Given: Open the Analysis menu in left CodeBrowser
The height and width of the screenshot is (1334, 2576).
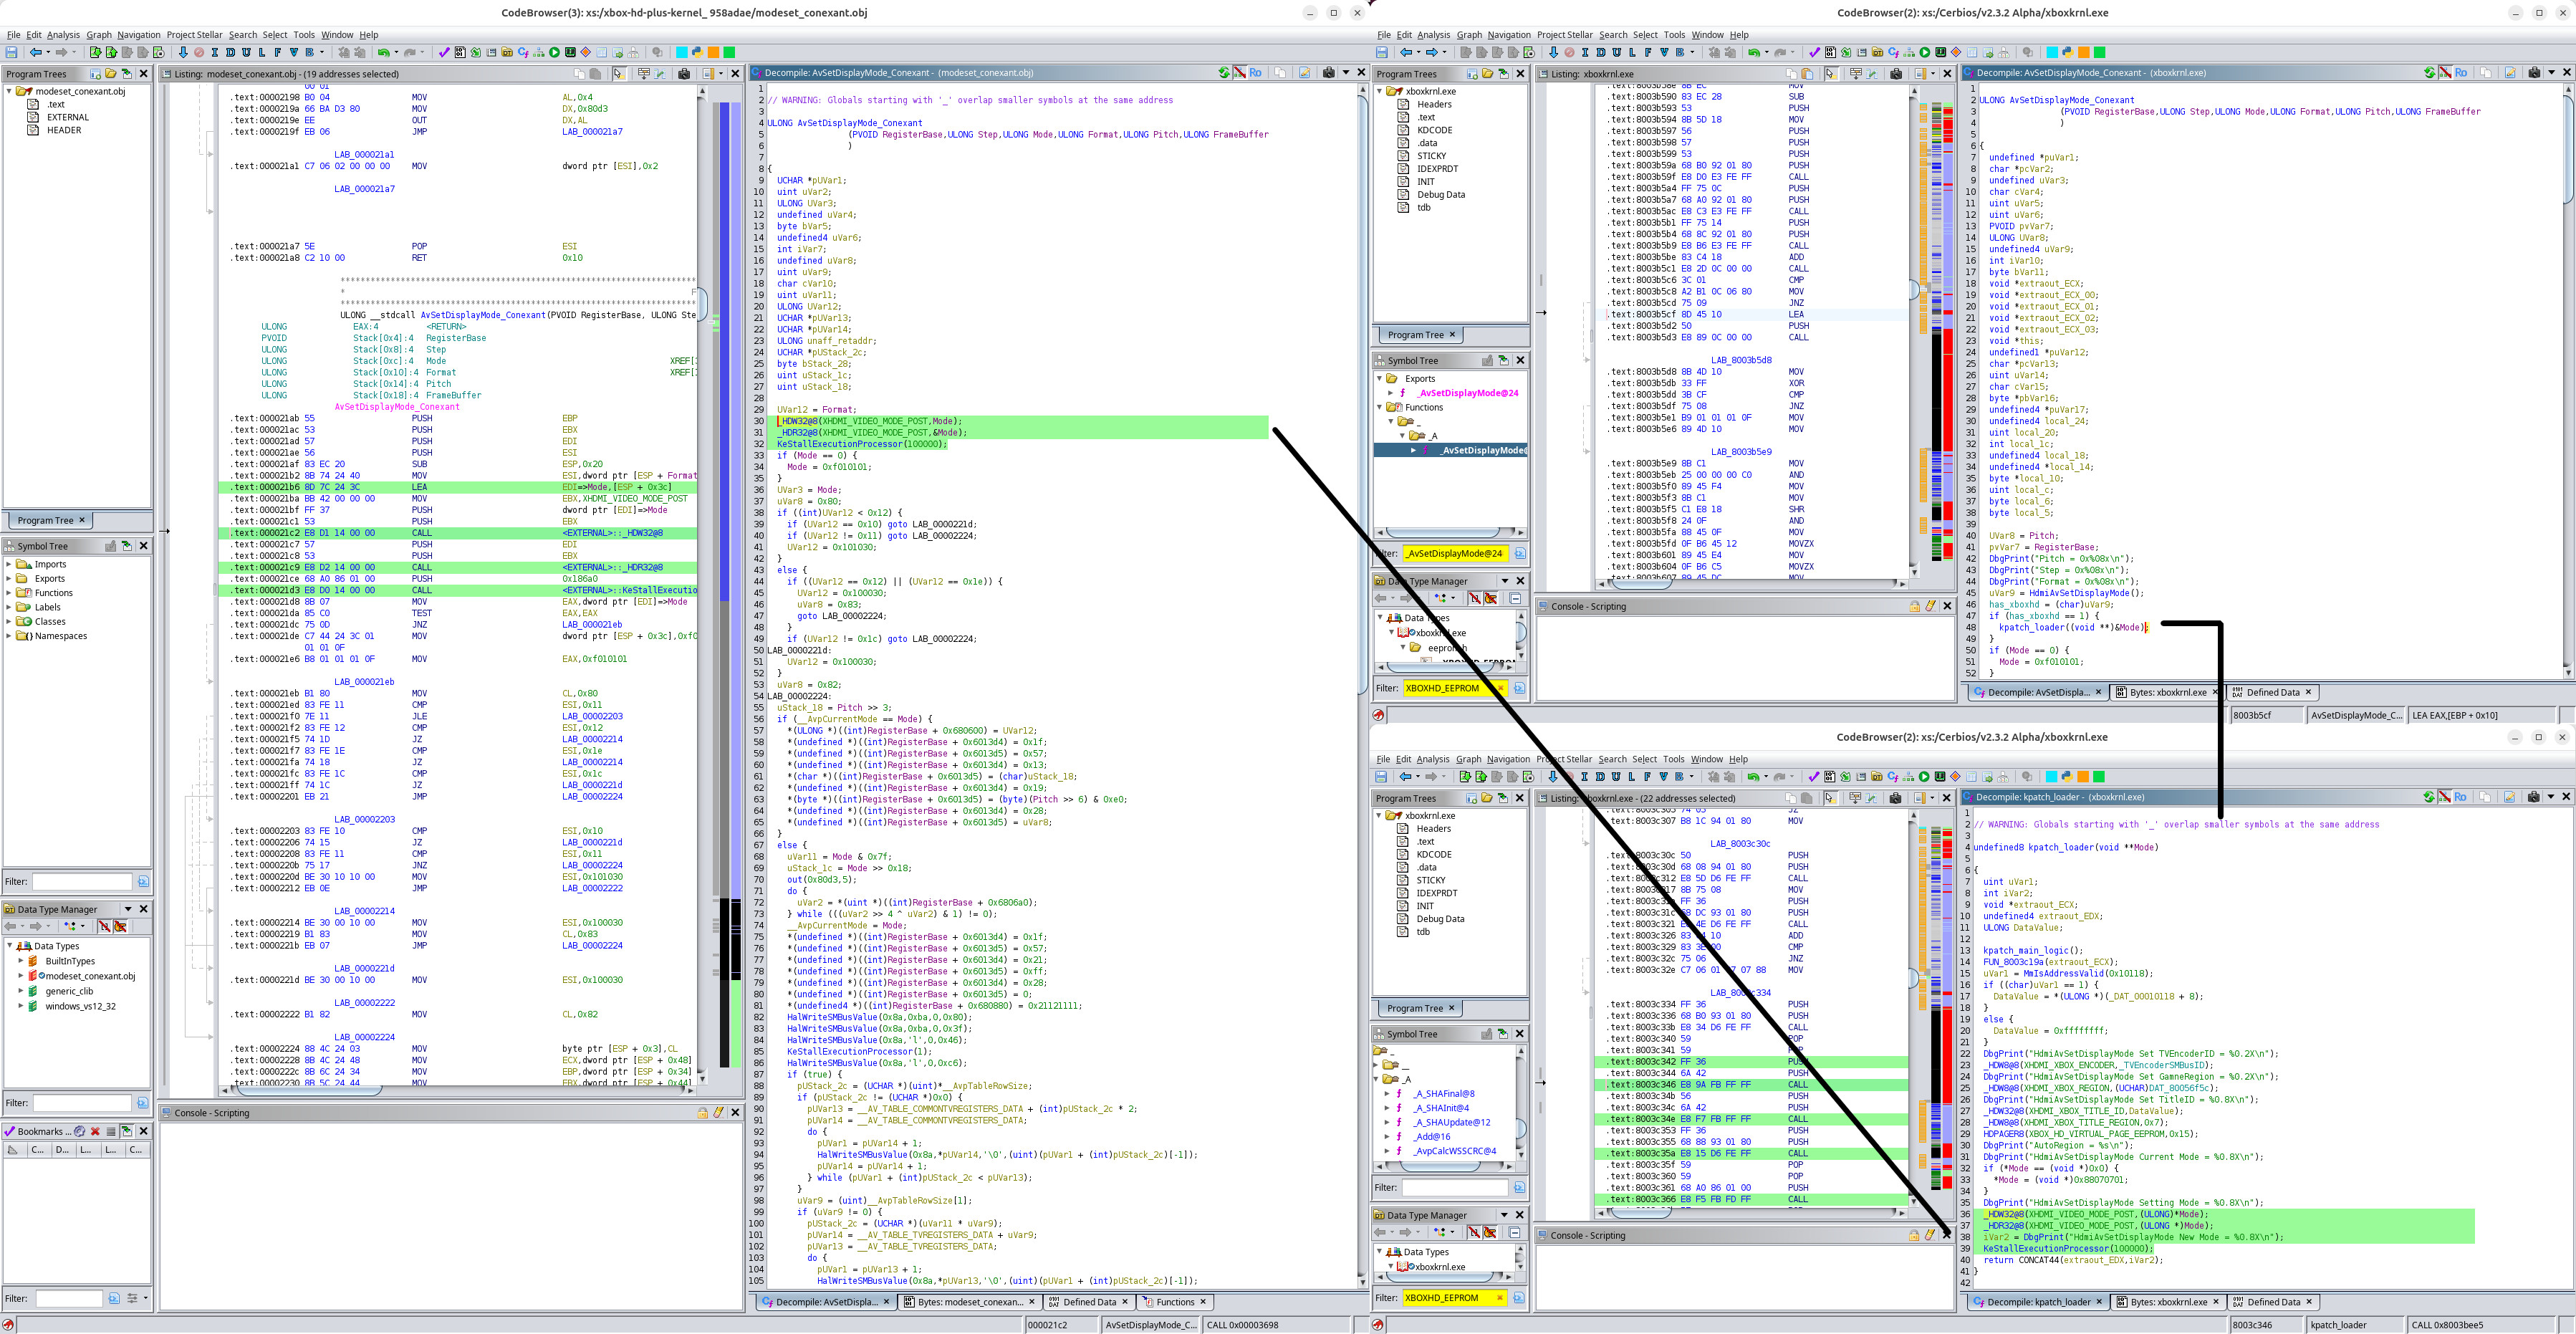Looking at the screenshot, I should coord(63,35).
